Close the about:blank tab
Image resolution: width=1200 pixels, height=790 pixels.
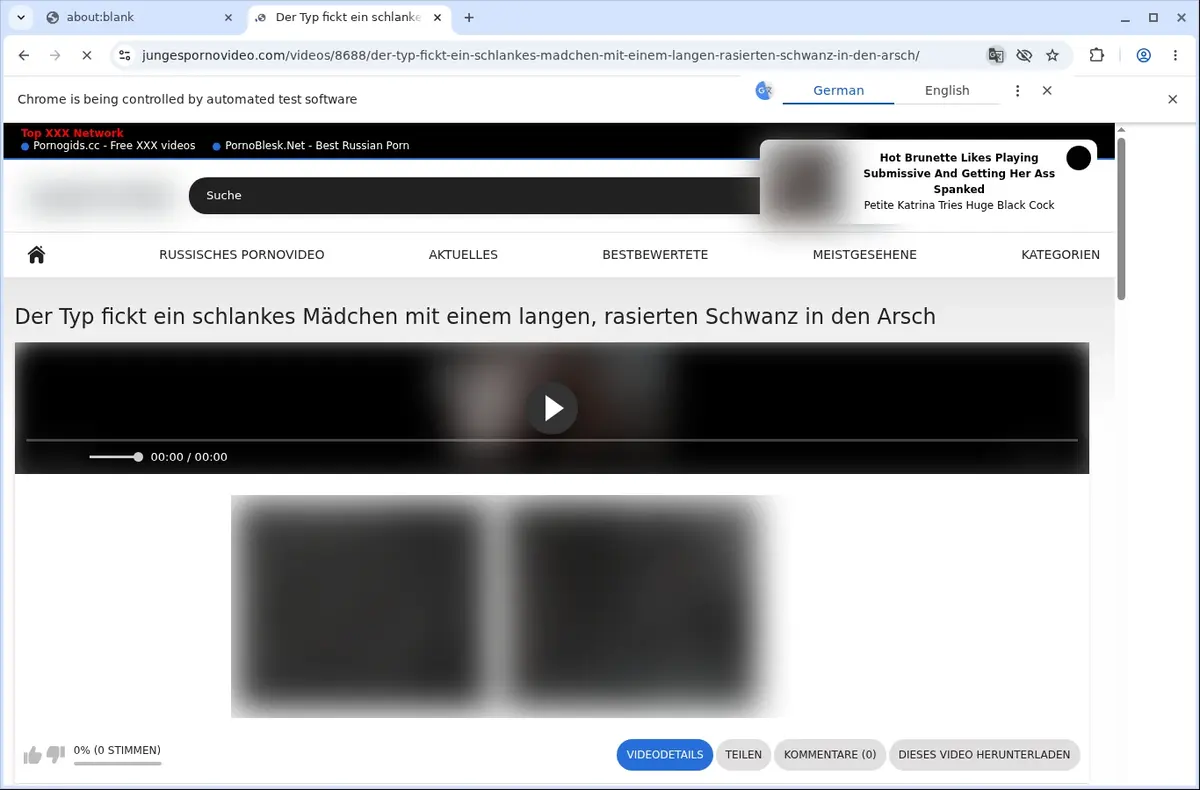tap(228, 17)
